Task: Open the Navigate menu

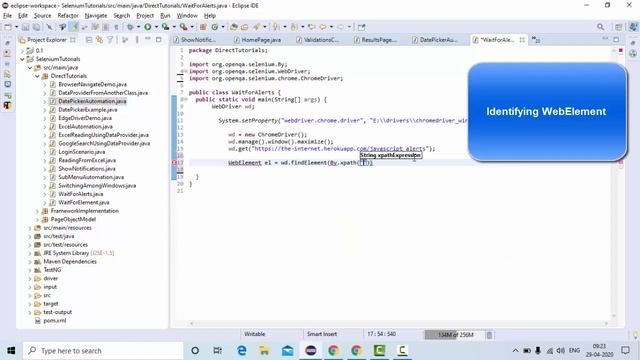Action: tap(96, 16)
